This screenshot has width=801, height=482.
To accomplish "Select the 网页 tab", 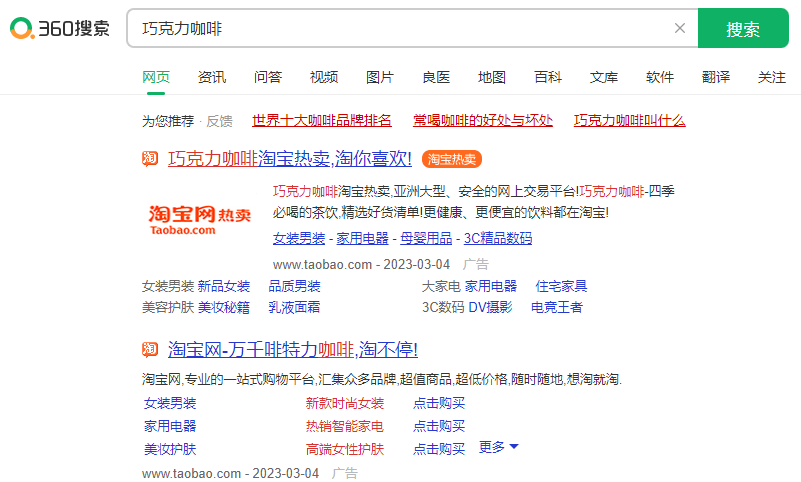I will point(156,77).
